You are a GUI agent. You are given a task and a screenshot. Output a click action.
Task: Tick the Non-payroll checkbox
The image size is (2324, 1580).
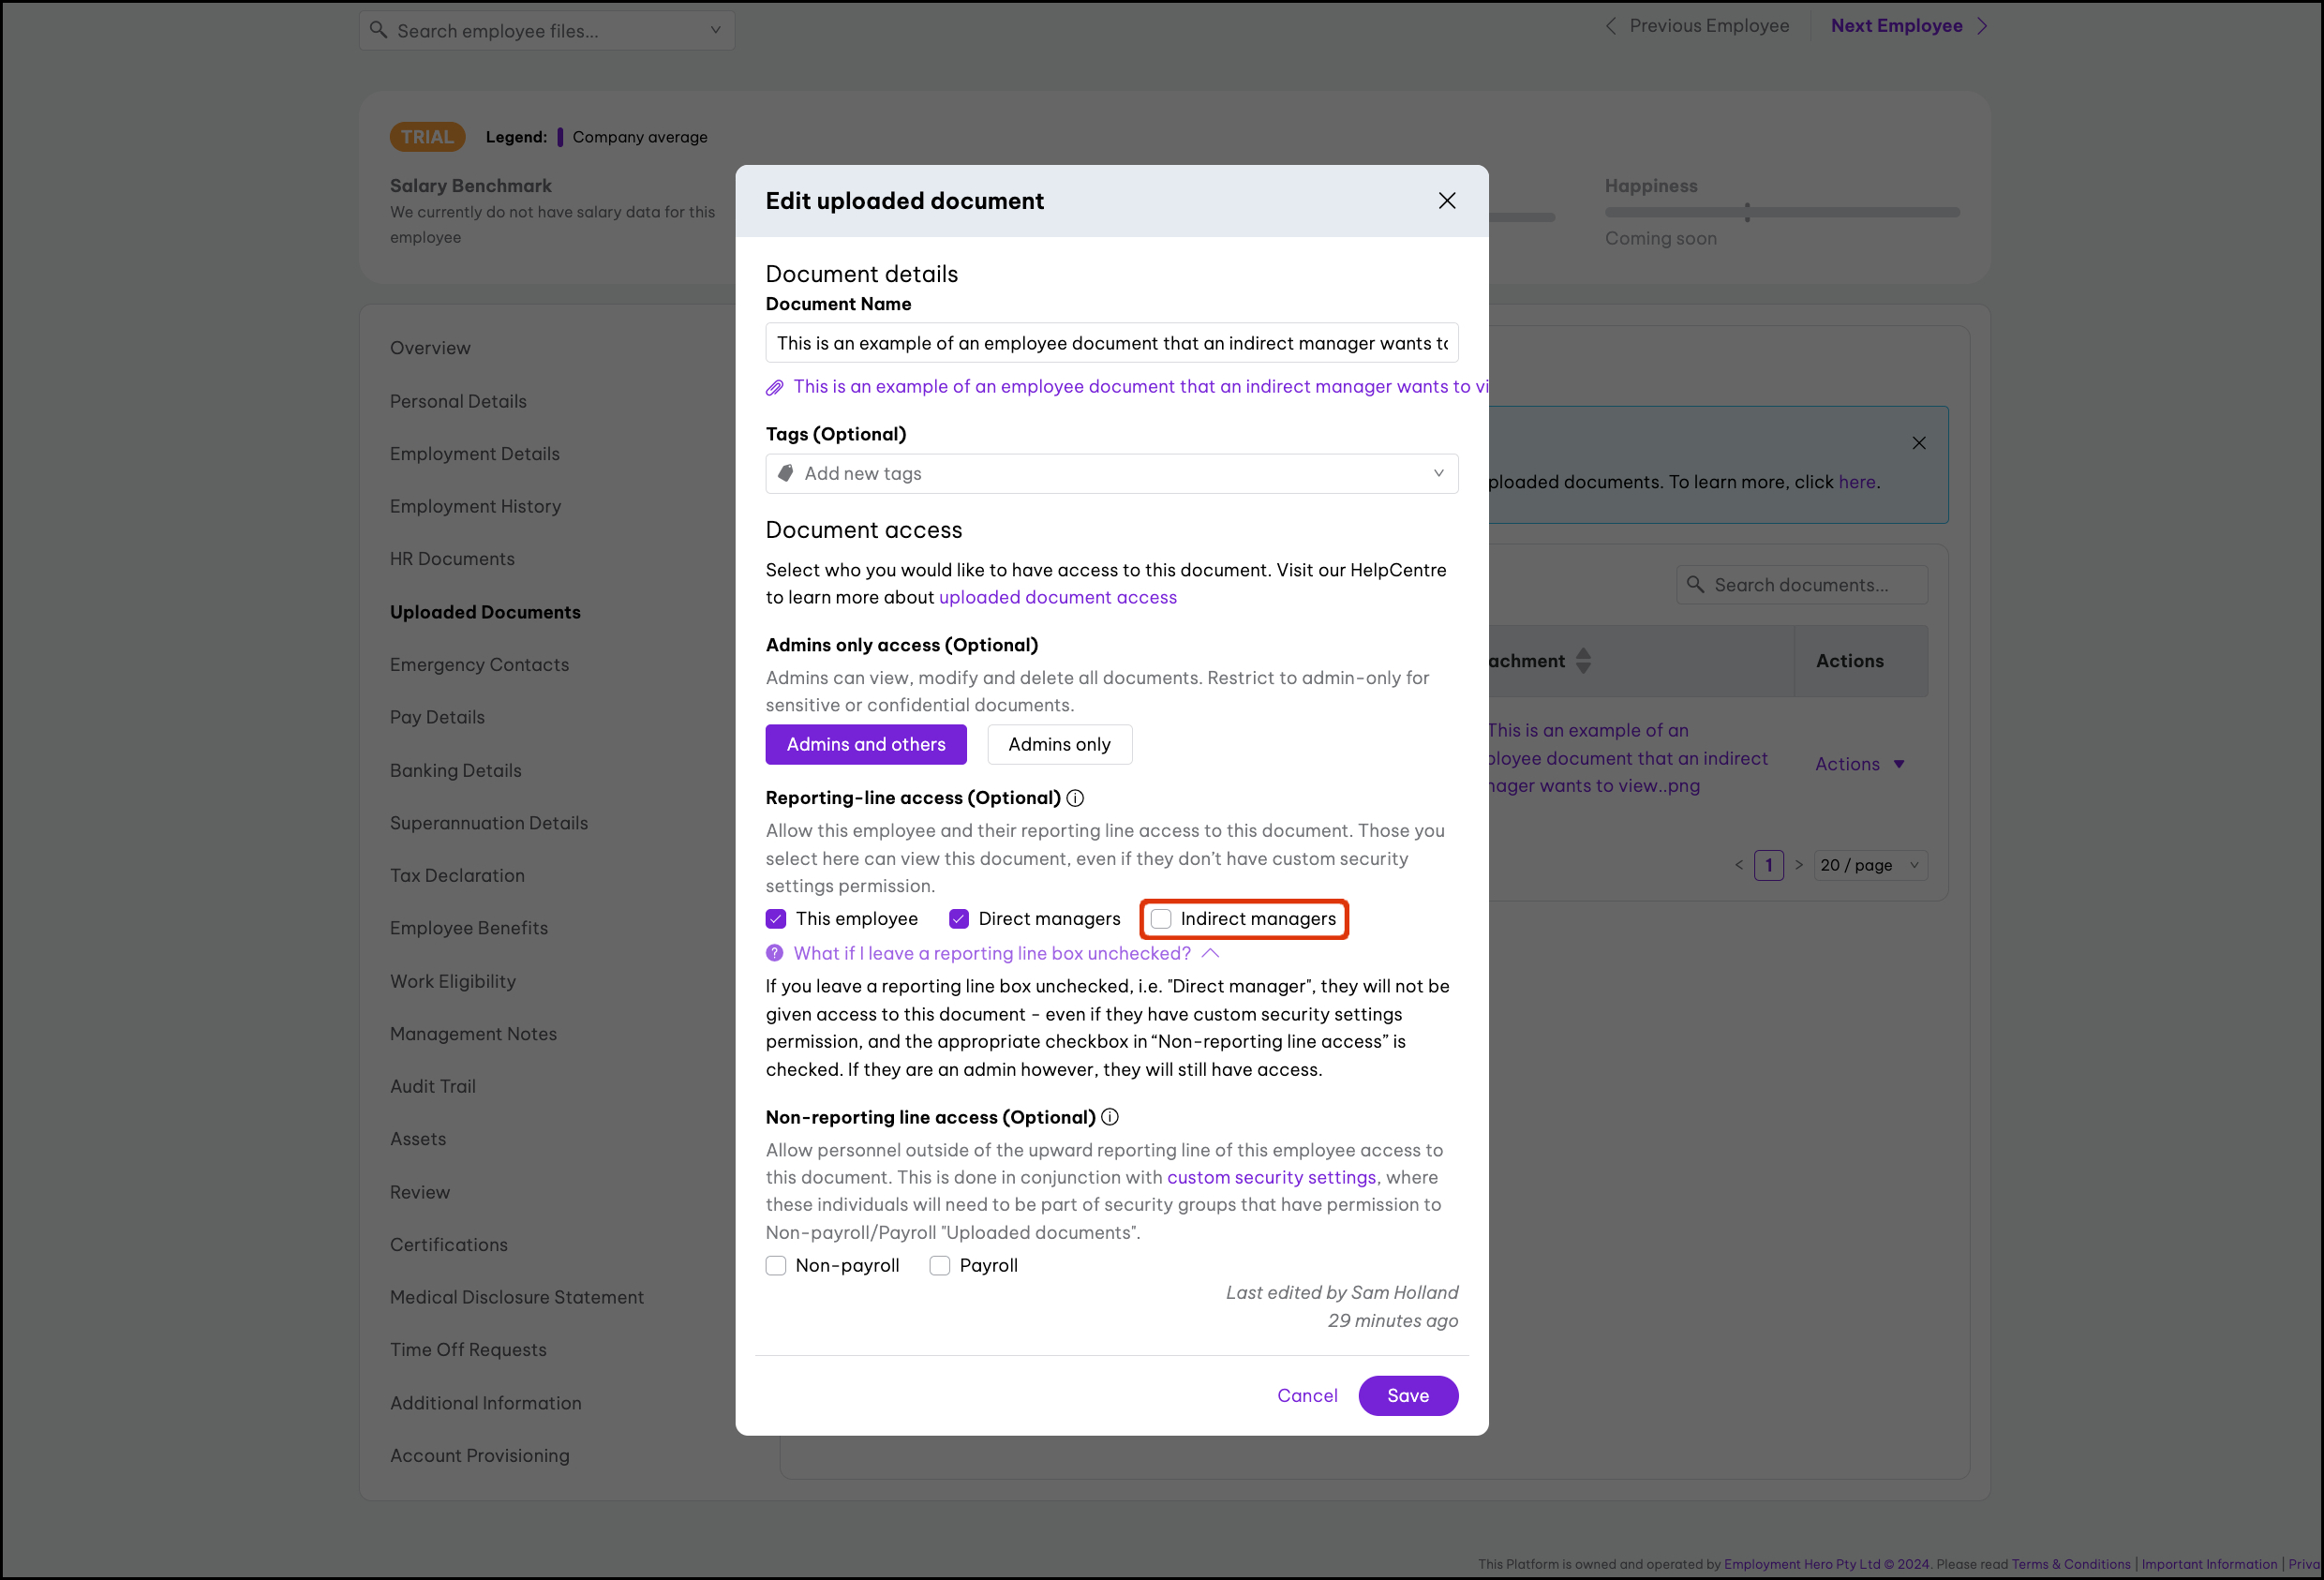click(x=776, y=1265)
